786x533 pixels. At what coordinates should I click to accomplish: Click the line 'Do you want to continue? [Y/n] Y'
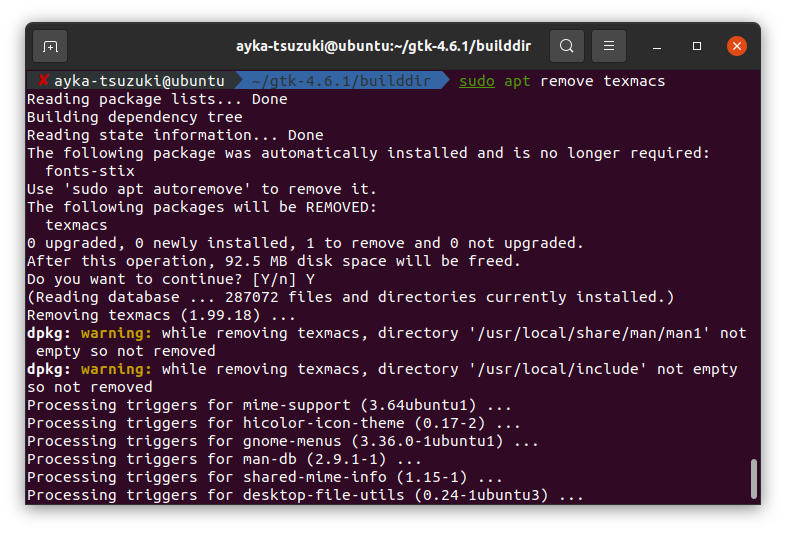(x=171, y=279)
